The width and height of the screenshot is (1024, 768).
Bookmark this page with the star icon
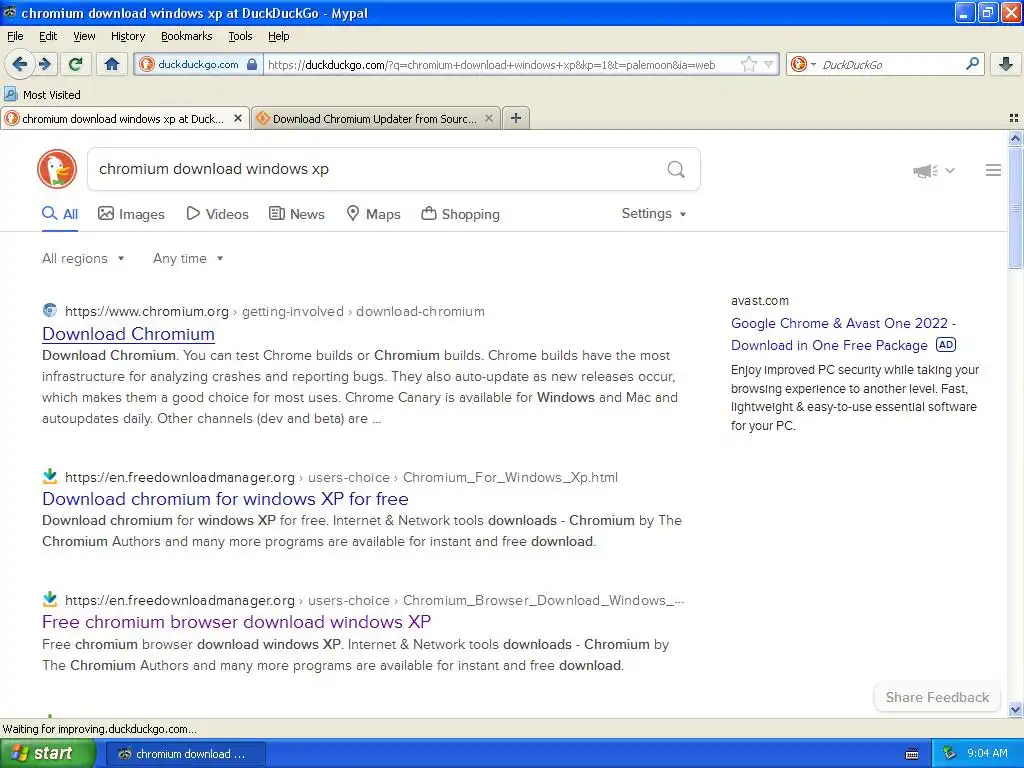tap(748, 64)
